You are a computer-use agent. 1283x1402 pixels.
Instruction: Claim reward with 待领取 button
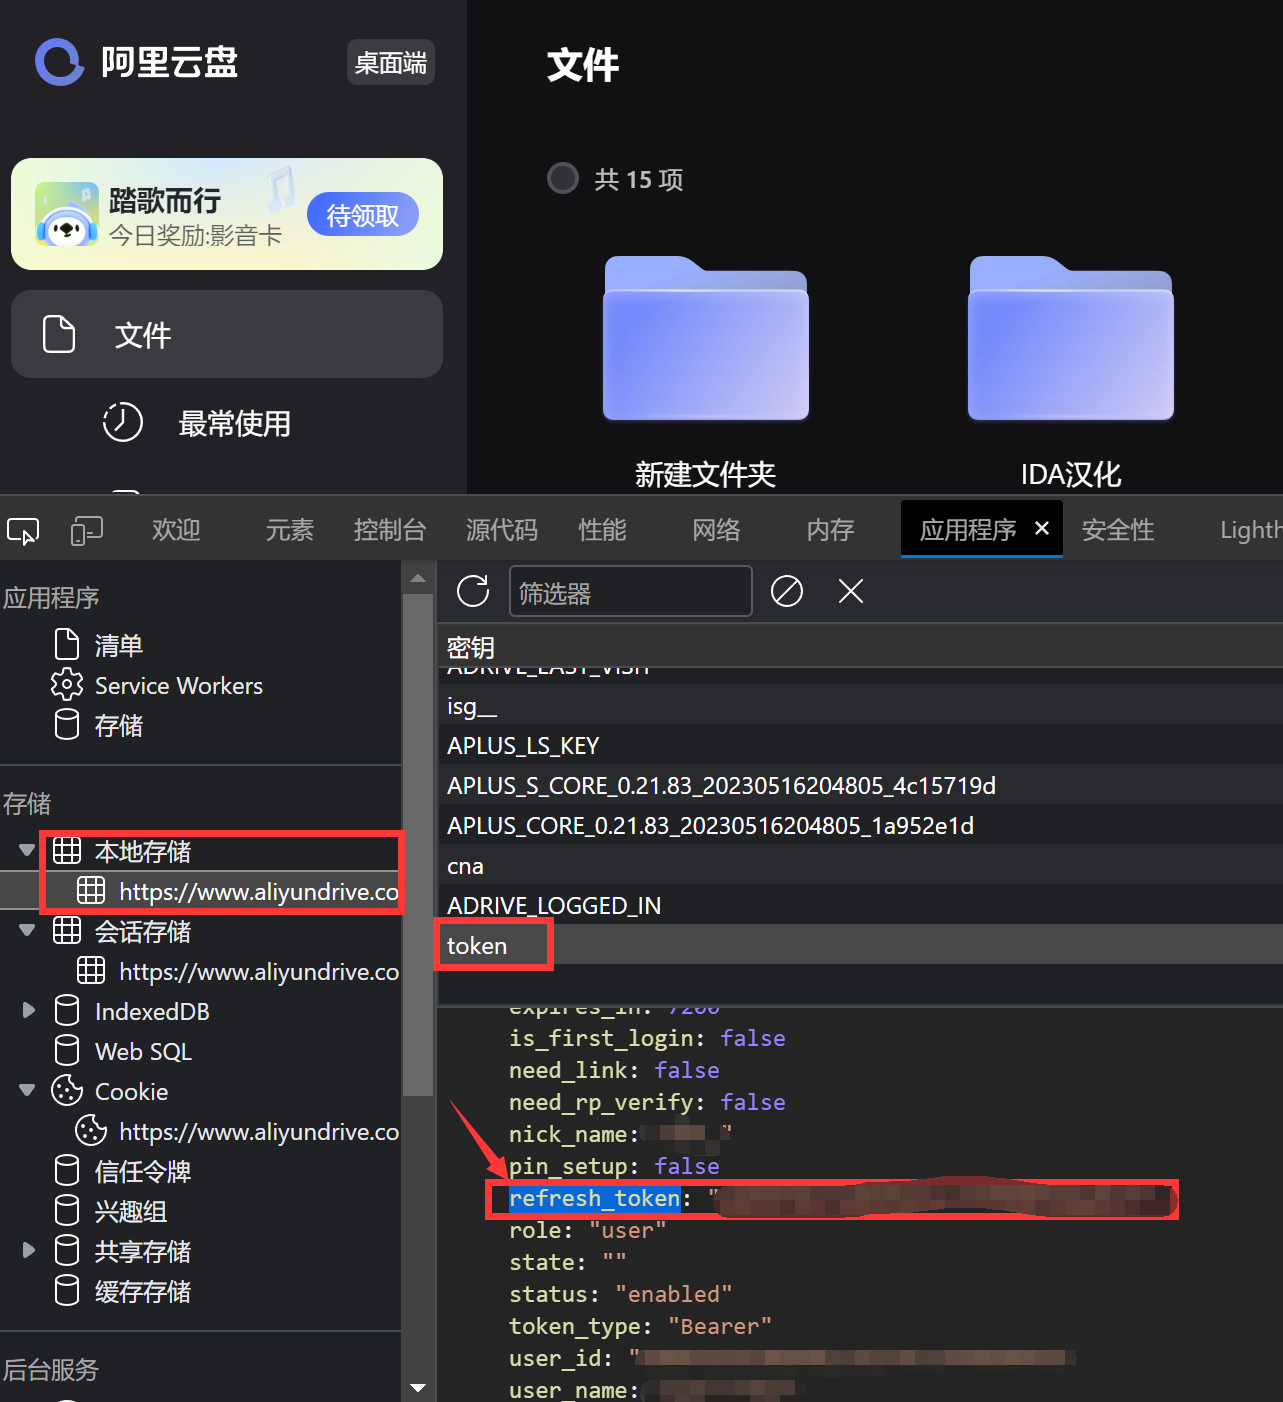[x=362, y=215]
